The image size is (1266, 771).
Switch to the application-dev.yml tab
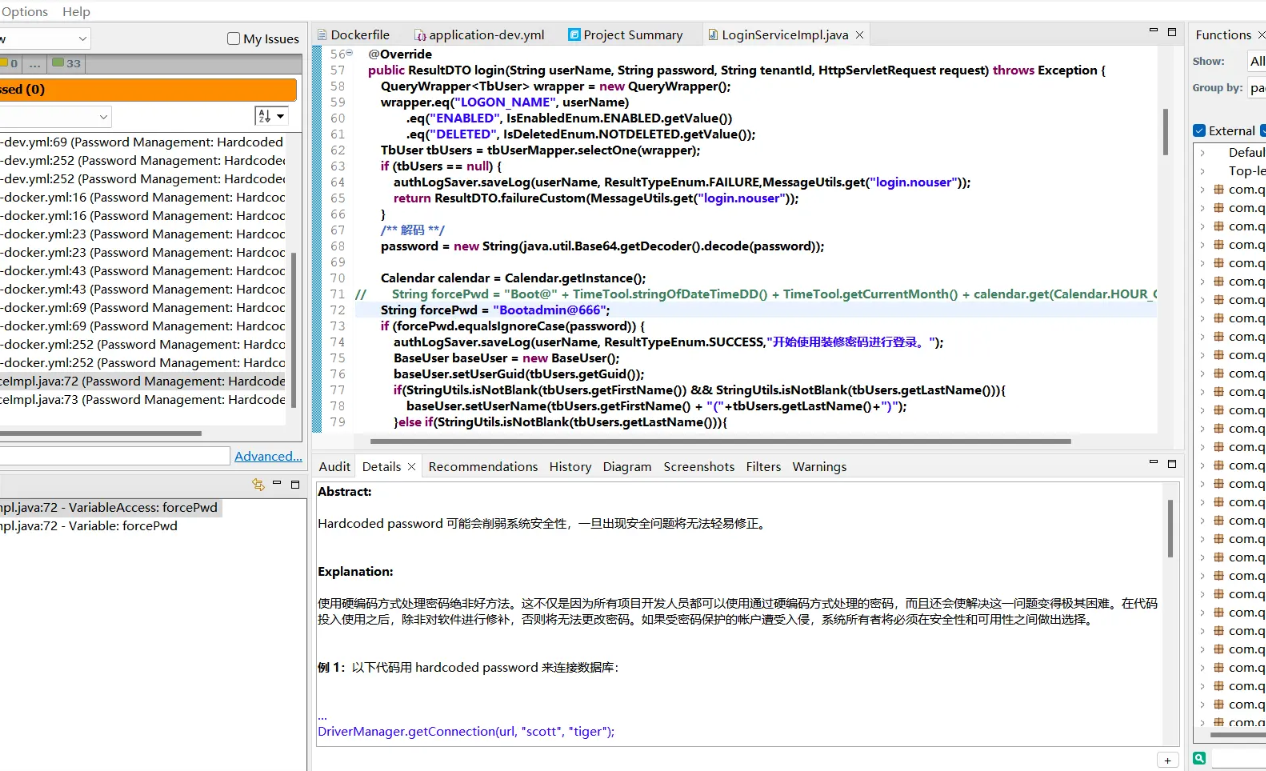(x=480, y=35)
